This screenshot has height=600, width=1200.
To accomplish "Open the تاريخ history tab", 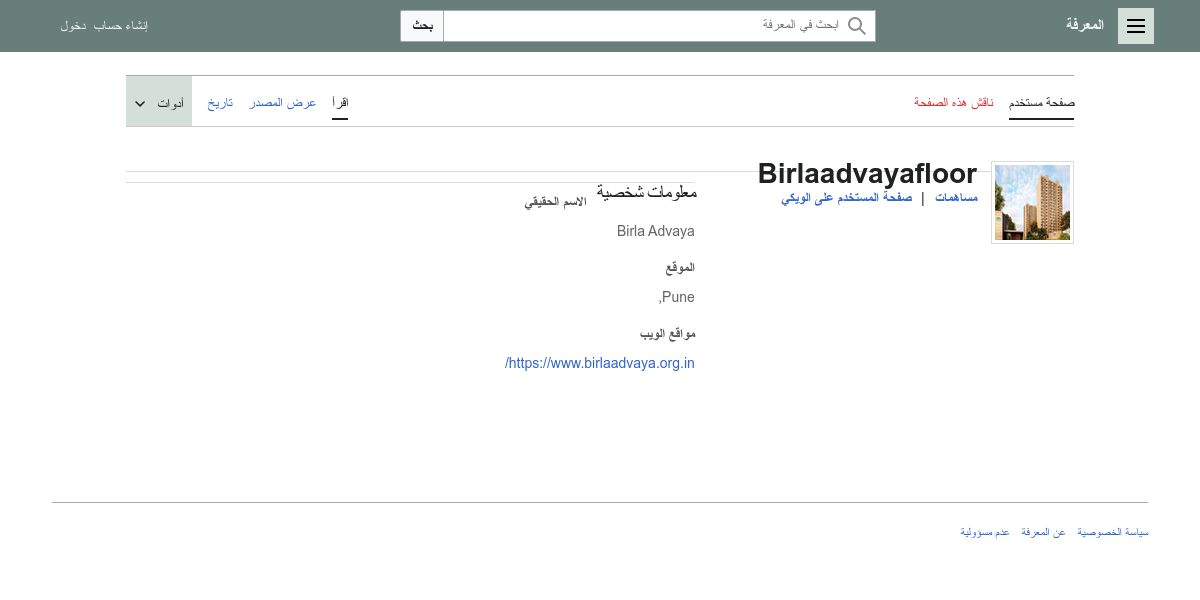I will (x=220, y=103).
